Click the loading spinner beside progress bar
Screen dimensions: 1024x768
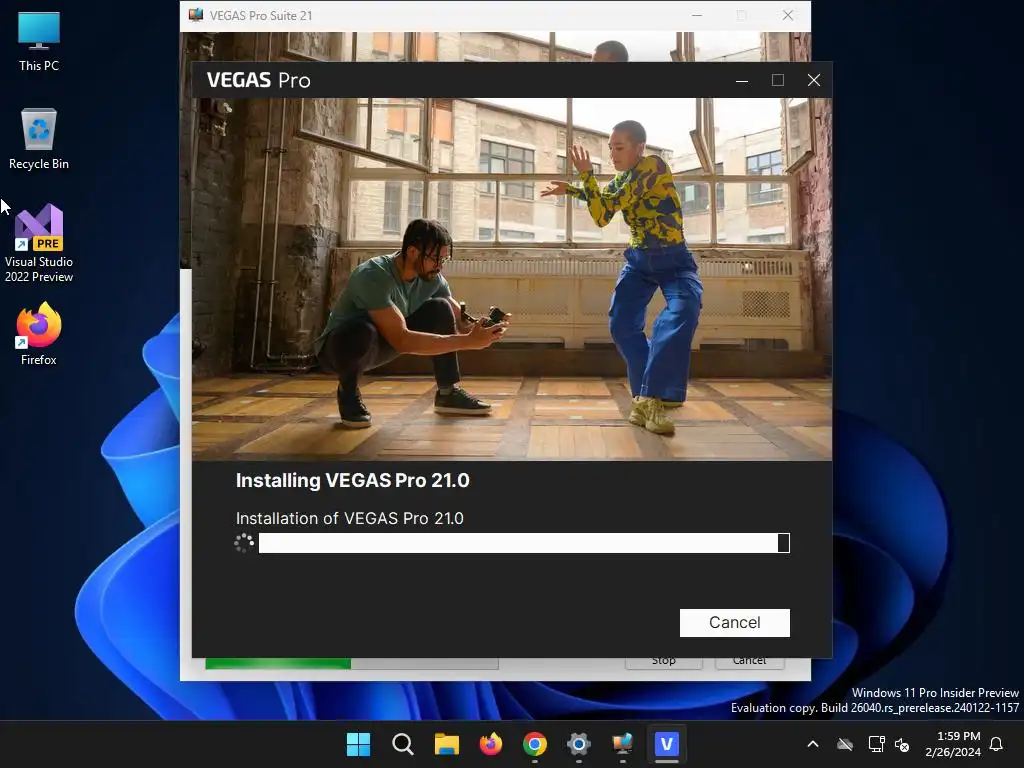point(244,543)
